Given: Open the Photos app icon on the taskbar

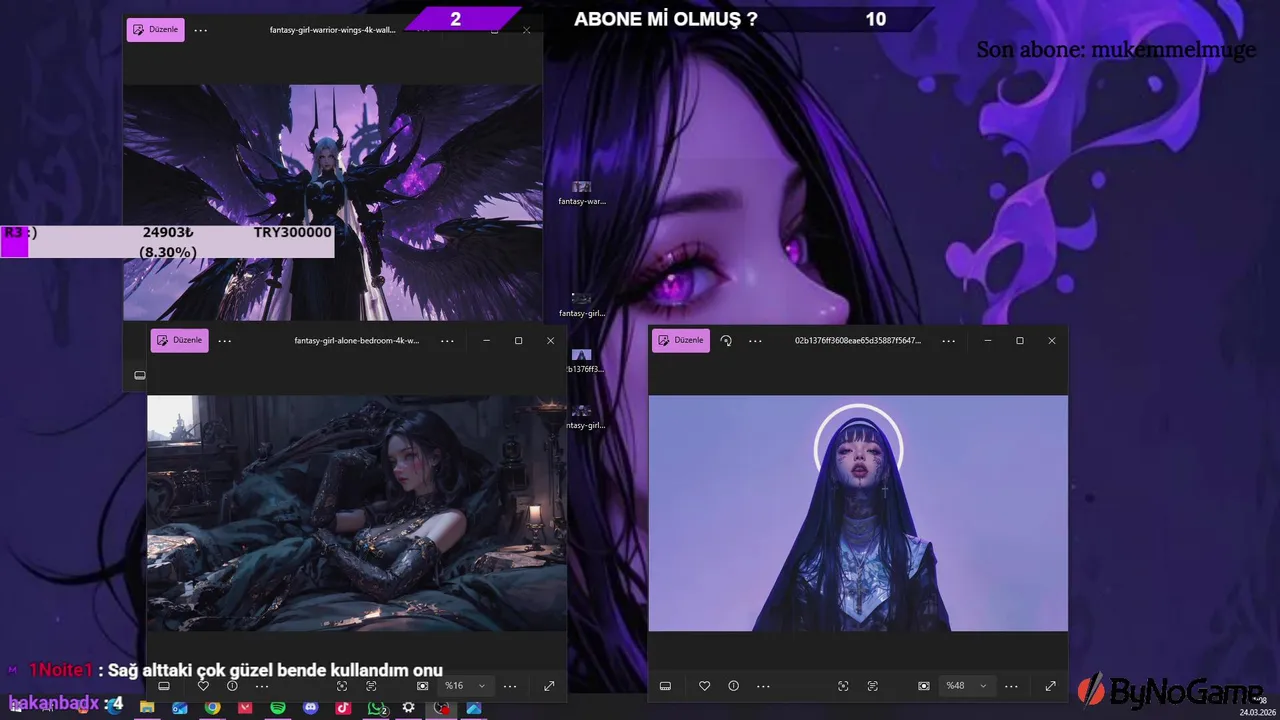Looking at the screenshot, I should [474, 708].
